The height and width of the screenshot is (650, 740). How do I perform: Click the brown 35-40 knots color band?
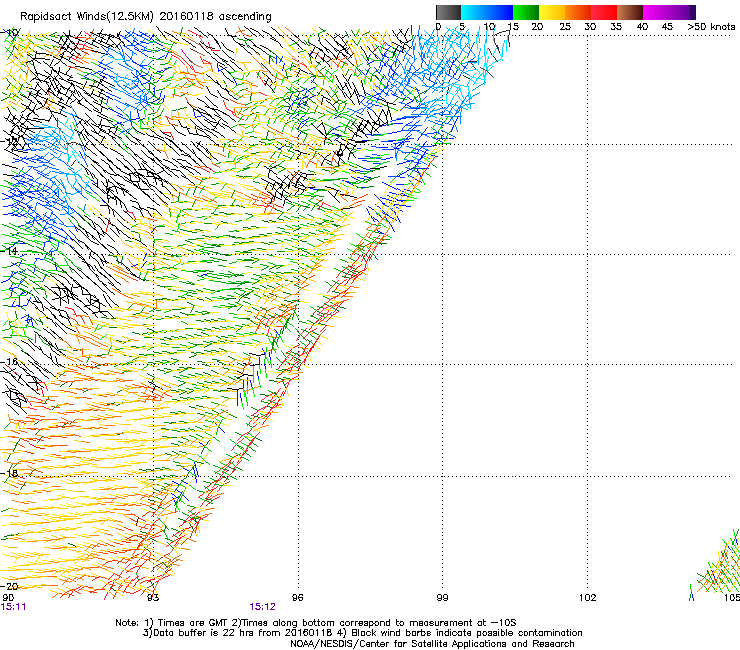pos(630,12)
